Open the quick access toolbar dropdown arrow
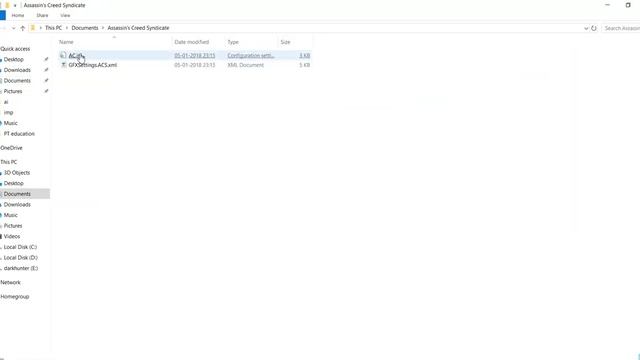This screenshot has width=640, height=360. coord(15,6)
